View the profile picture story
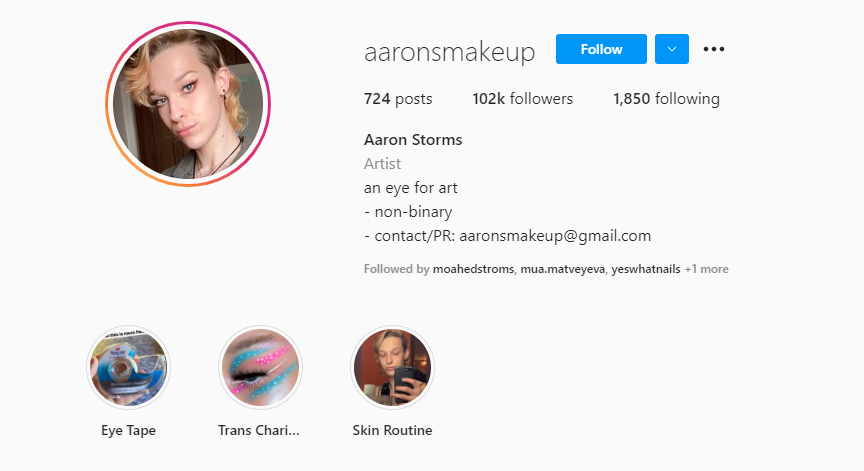The image size is (864, 471). (x=188, y=104)
